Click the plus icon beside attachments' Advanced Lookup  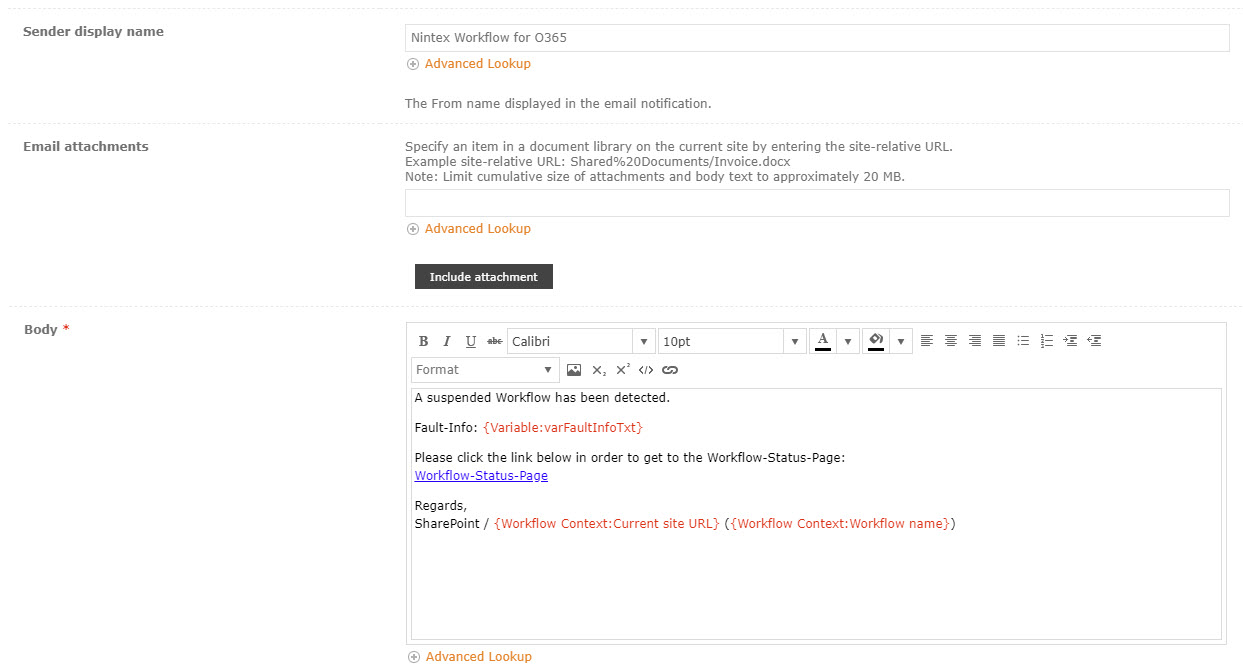pyautogui.click(x=413, y=229)
